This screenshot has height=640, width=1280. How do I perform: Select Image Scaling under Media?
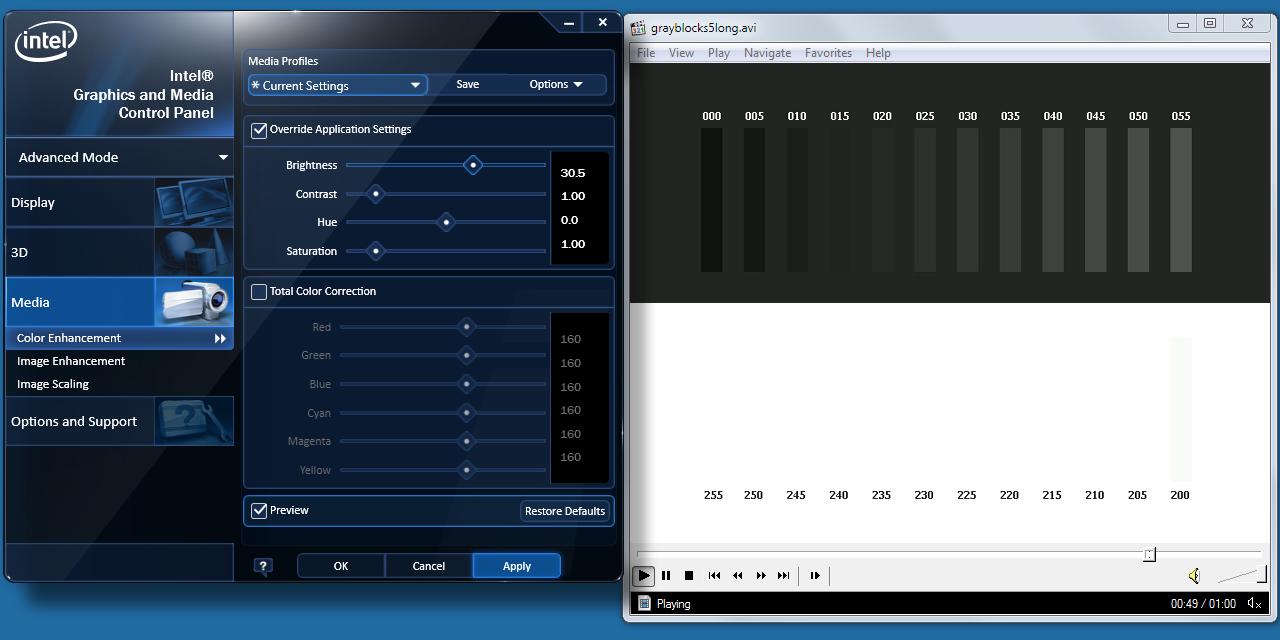[x=53, y=384]
